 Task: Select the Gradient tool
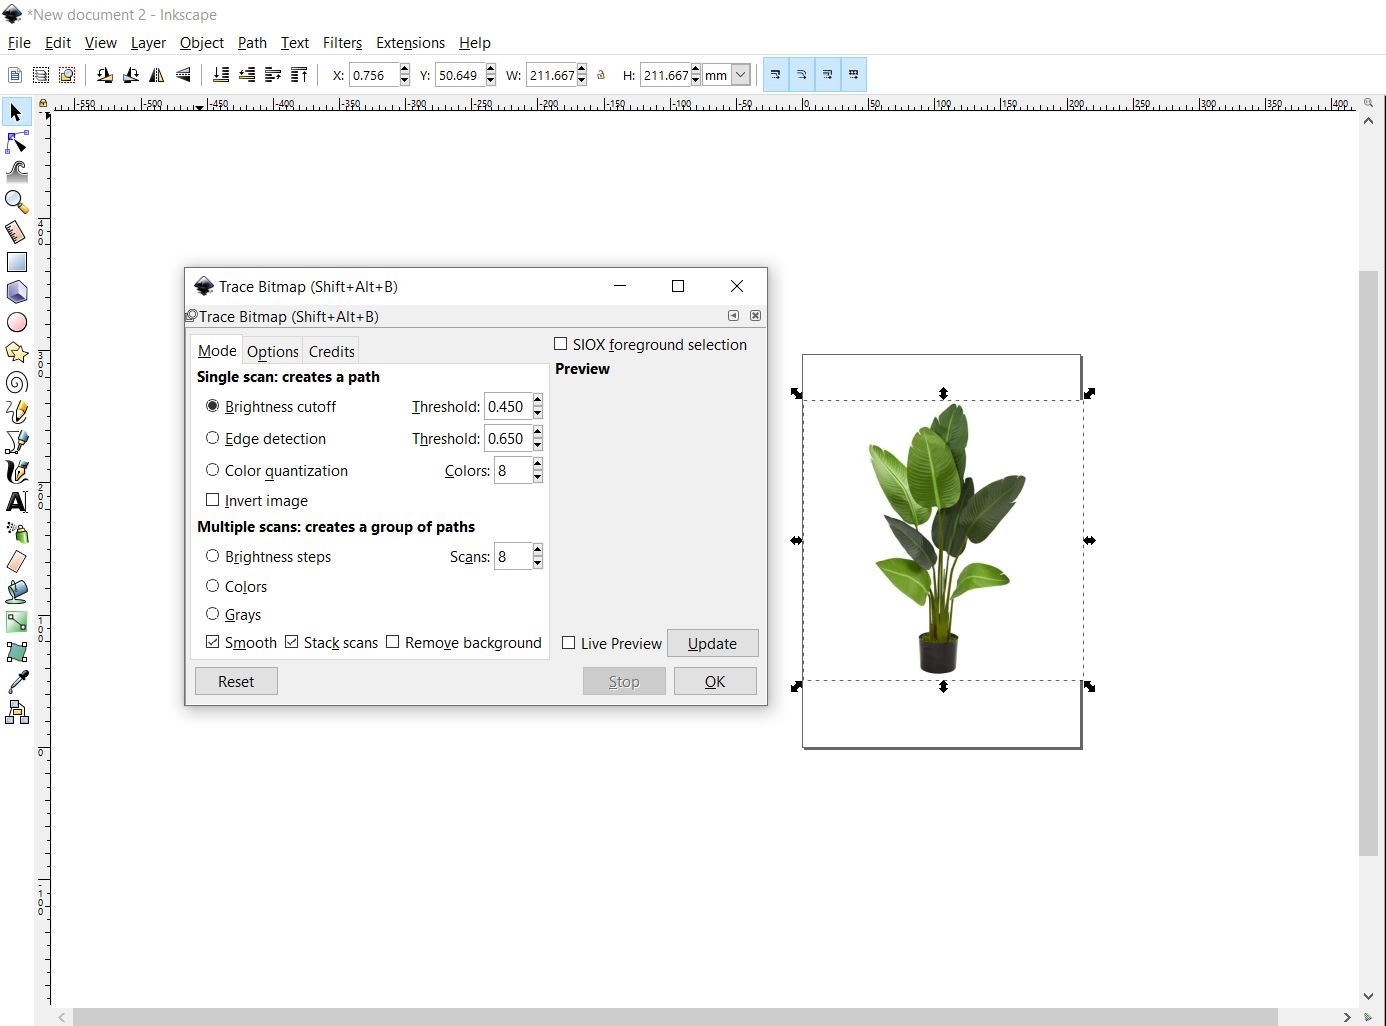click(16, 622)
